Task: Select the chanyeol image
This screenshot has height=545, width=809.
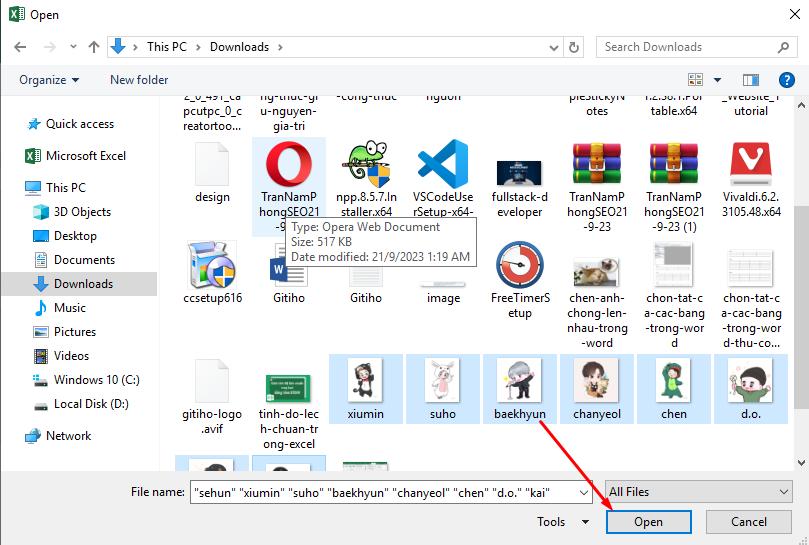Action: (x=597, y=389)
